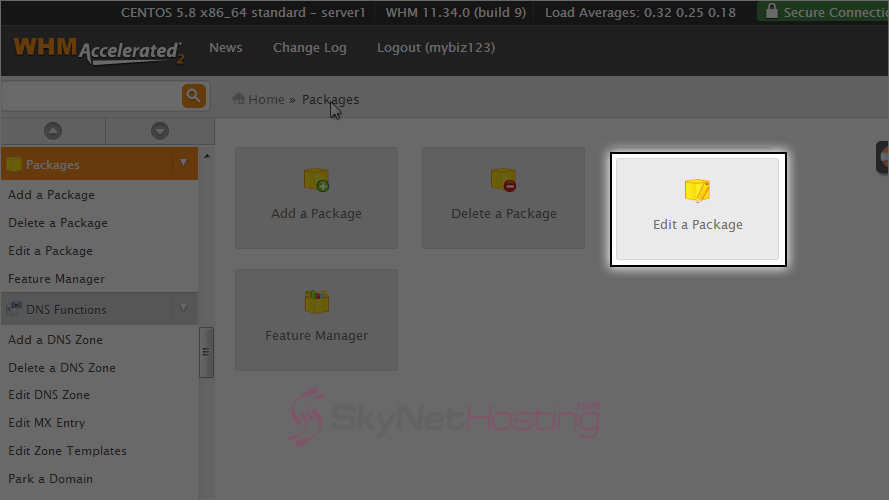The height and width of the screenshot is (500, 889).
Task: Open Park a Domain in sidebar
Action: [x=50, y=479]
